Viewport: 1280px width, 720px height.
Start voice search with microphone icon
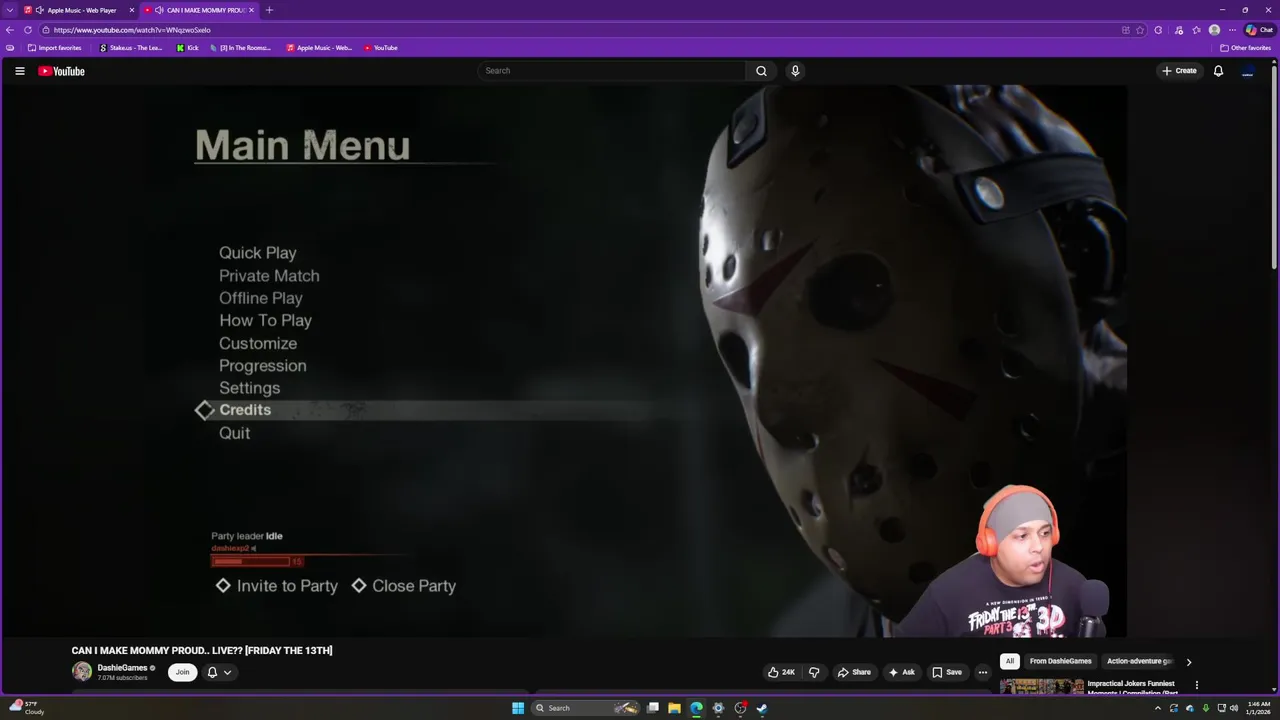point(795,71)
